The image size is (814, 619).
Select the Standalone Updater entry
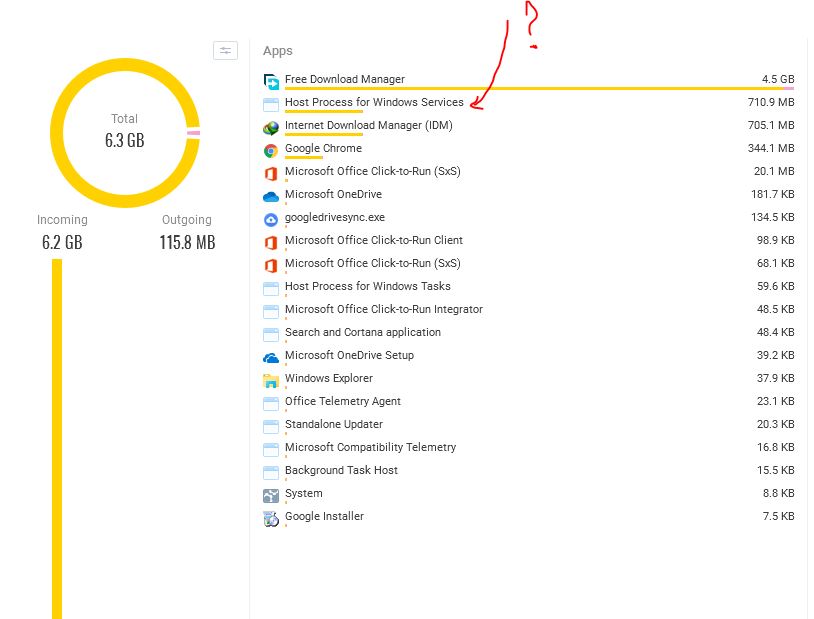coord(334,424)
